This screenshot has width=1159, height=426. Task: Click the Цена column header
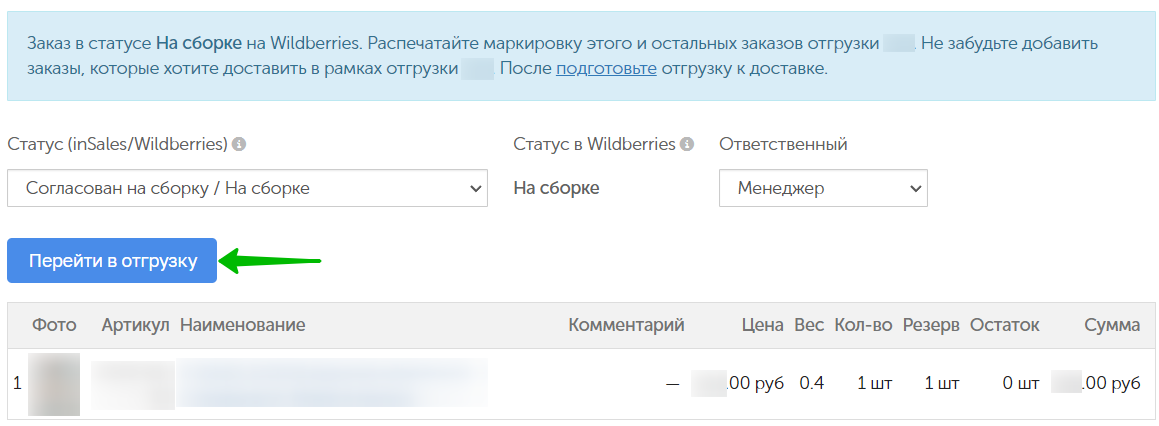(x=764, y=325)
